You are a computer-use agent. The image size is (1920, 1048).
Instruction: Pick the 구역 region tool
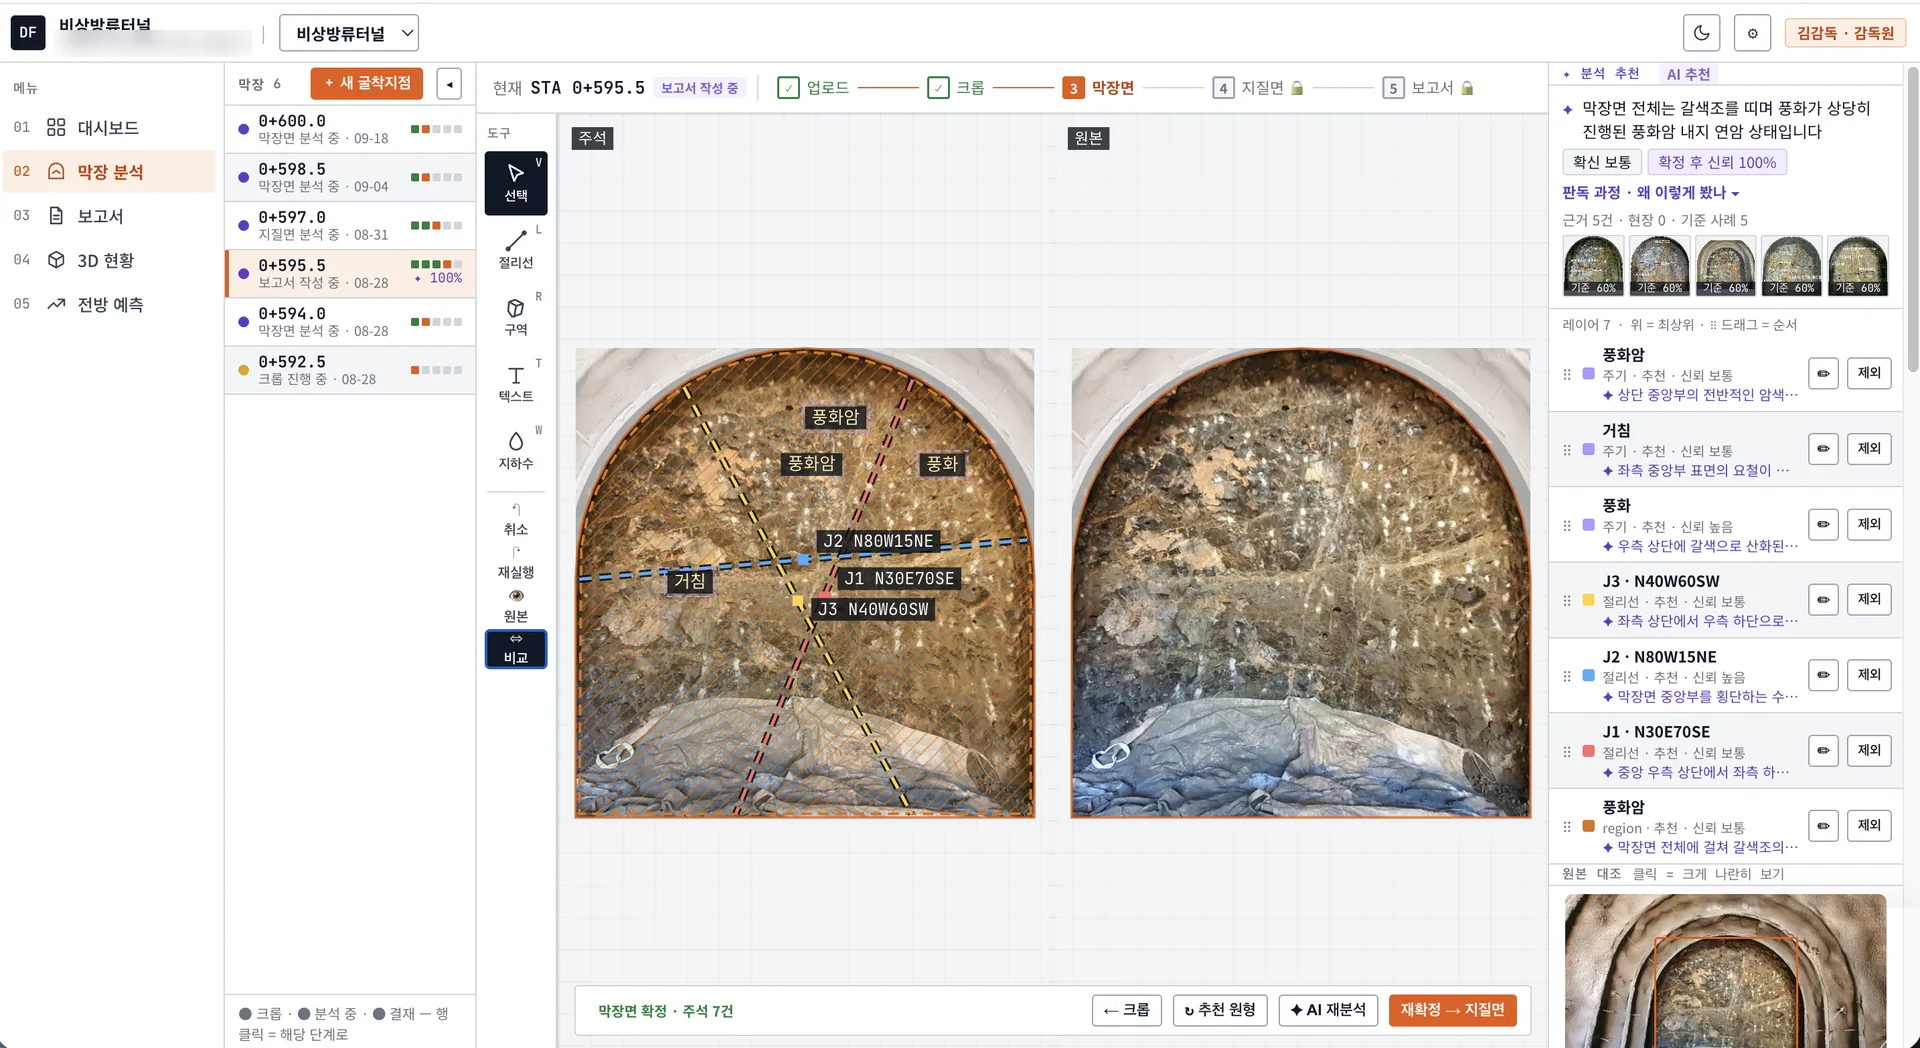[516, 316]
